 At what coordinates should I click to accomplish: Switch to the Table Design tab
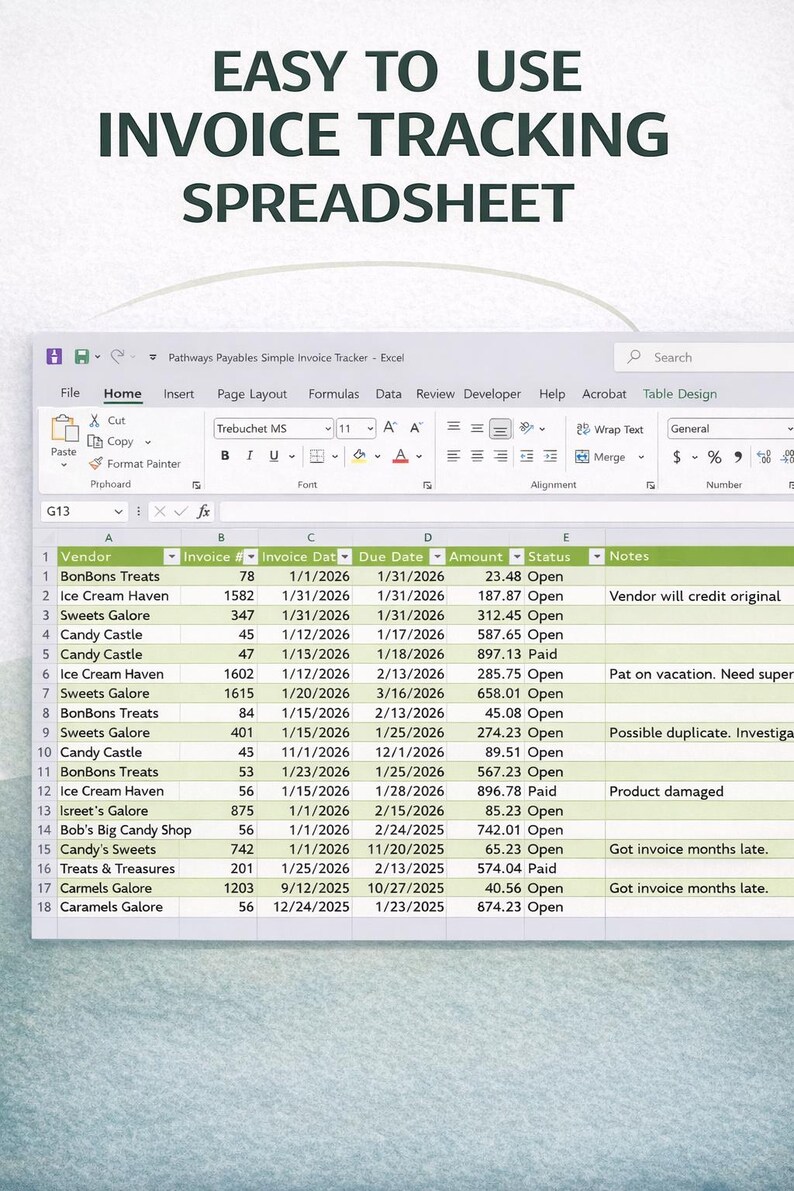pyautogui.click(x=680, y=393)
